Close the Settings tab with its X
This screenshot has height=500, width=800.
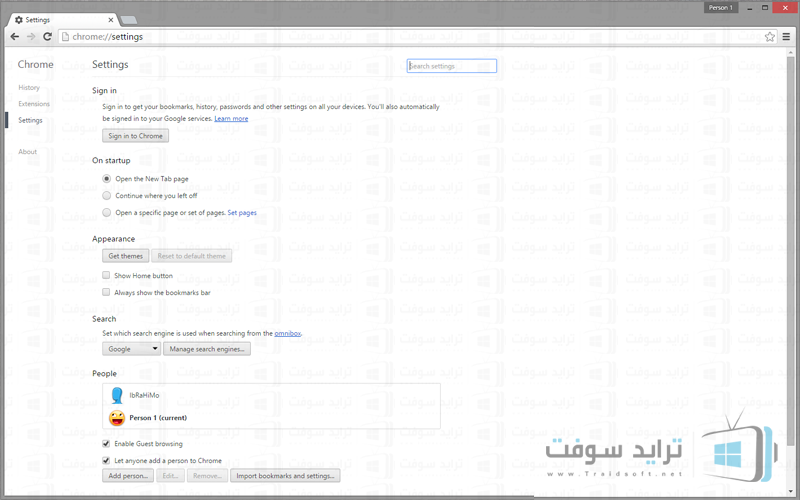tap(111, 20)
